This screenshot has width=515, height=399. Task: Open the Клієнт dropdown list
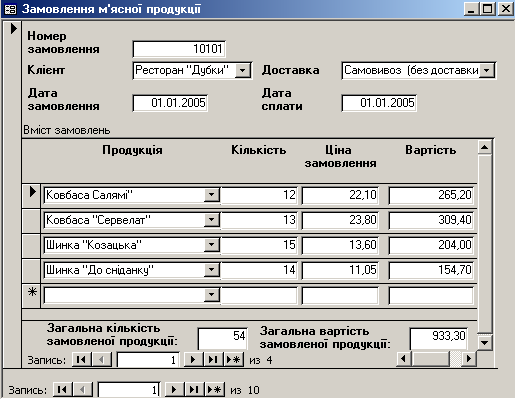pos(243,70)
